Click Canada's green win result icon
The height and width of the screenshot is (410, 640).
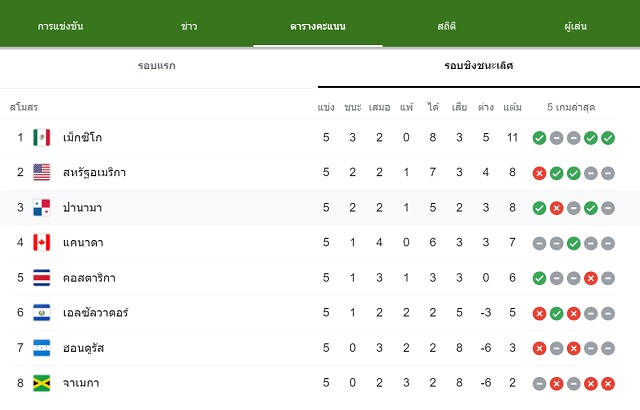573,244
